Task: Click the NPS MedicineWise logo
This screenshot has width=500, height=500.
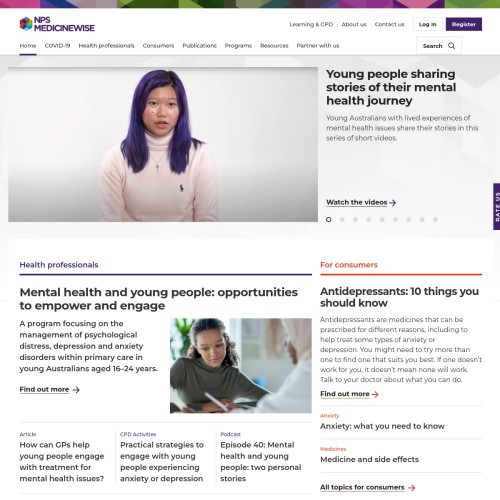Action: pyautogui.click(x=57, y=24)
